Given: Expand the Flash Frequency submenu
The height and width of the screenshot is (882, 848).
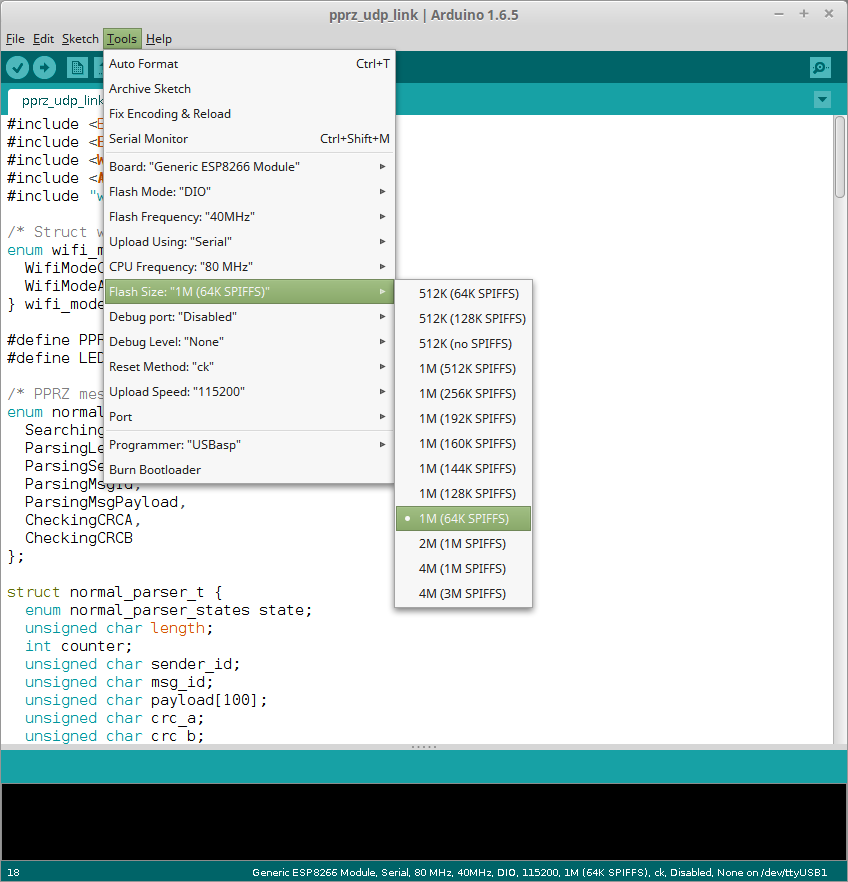Looking at the screenshot, I should pos(249,217).
